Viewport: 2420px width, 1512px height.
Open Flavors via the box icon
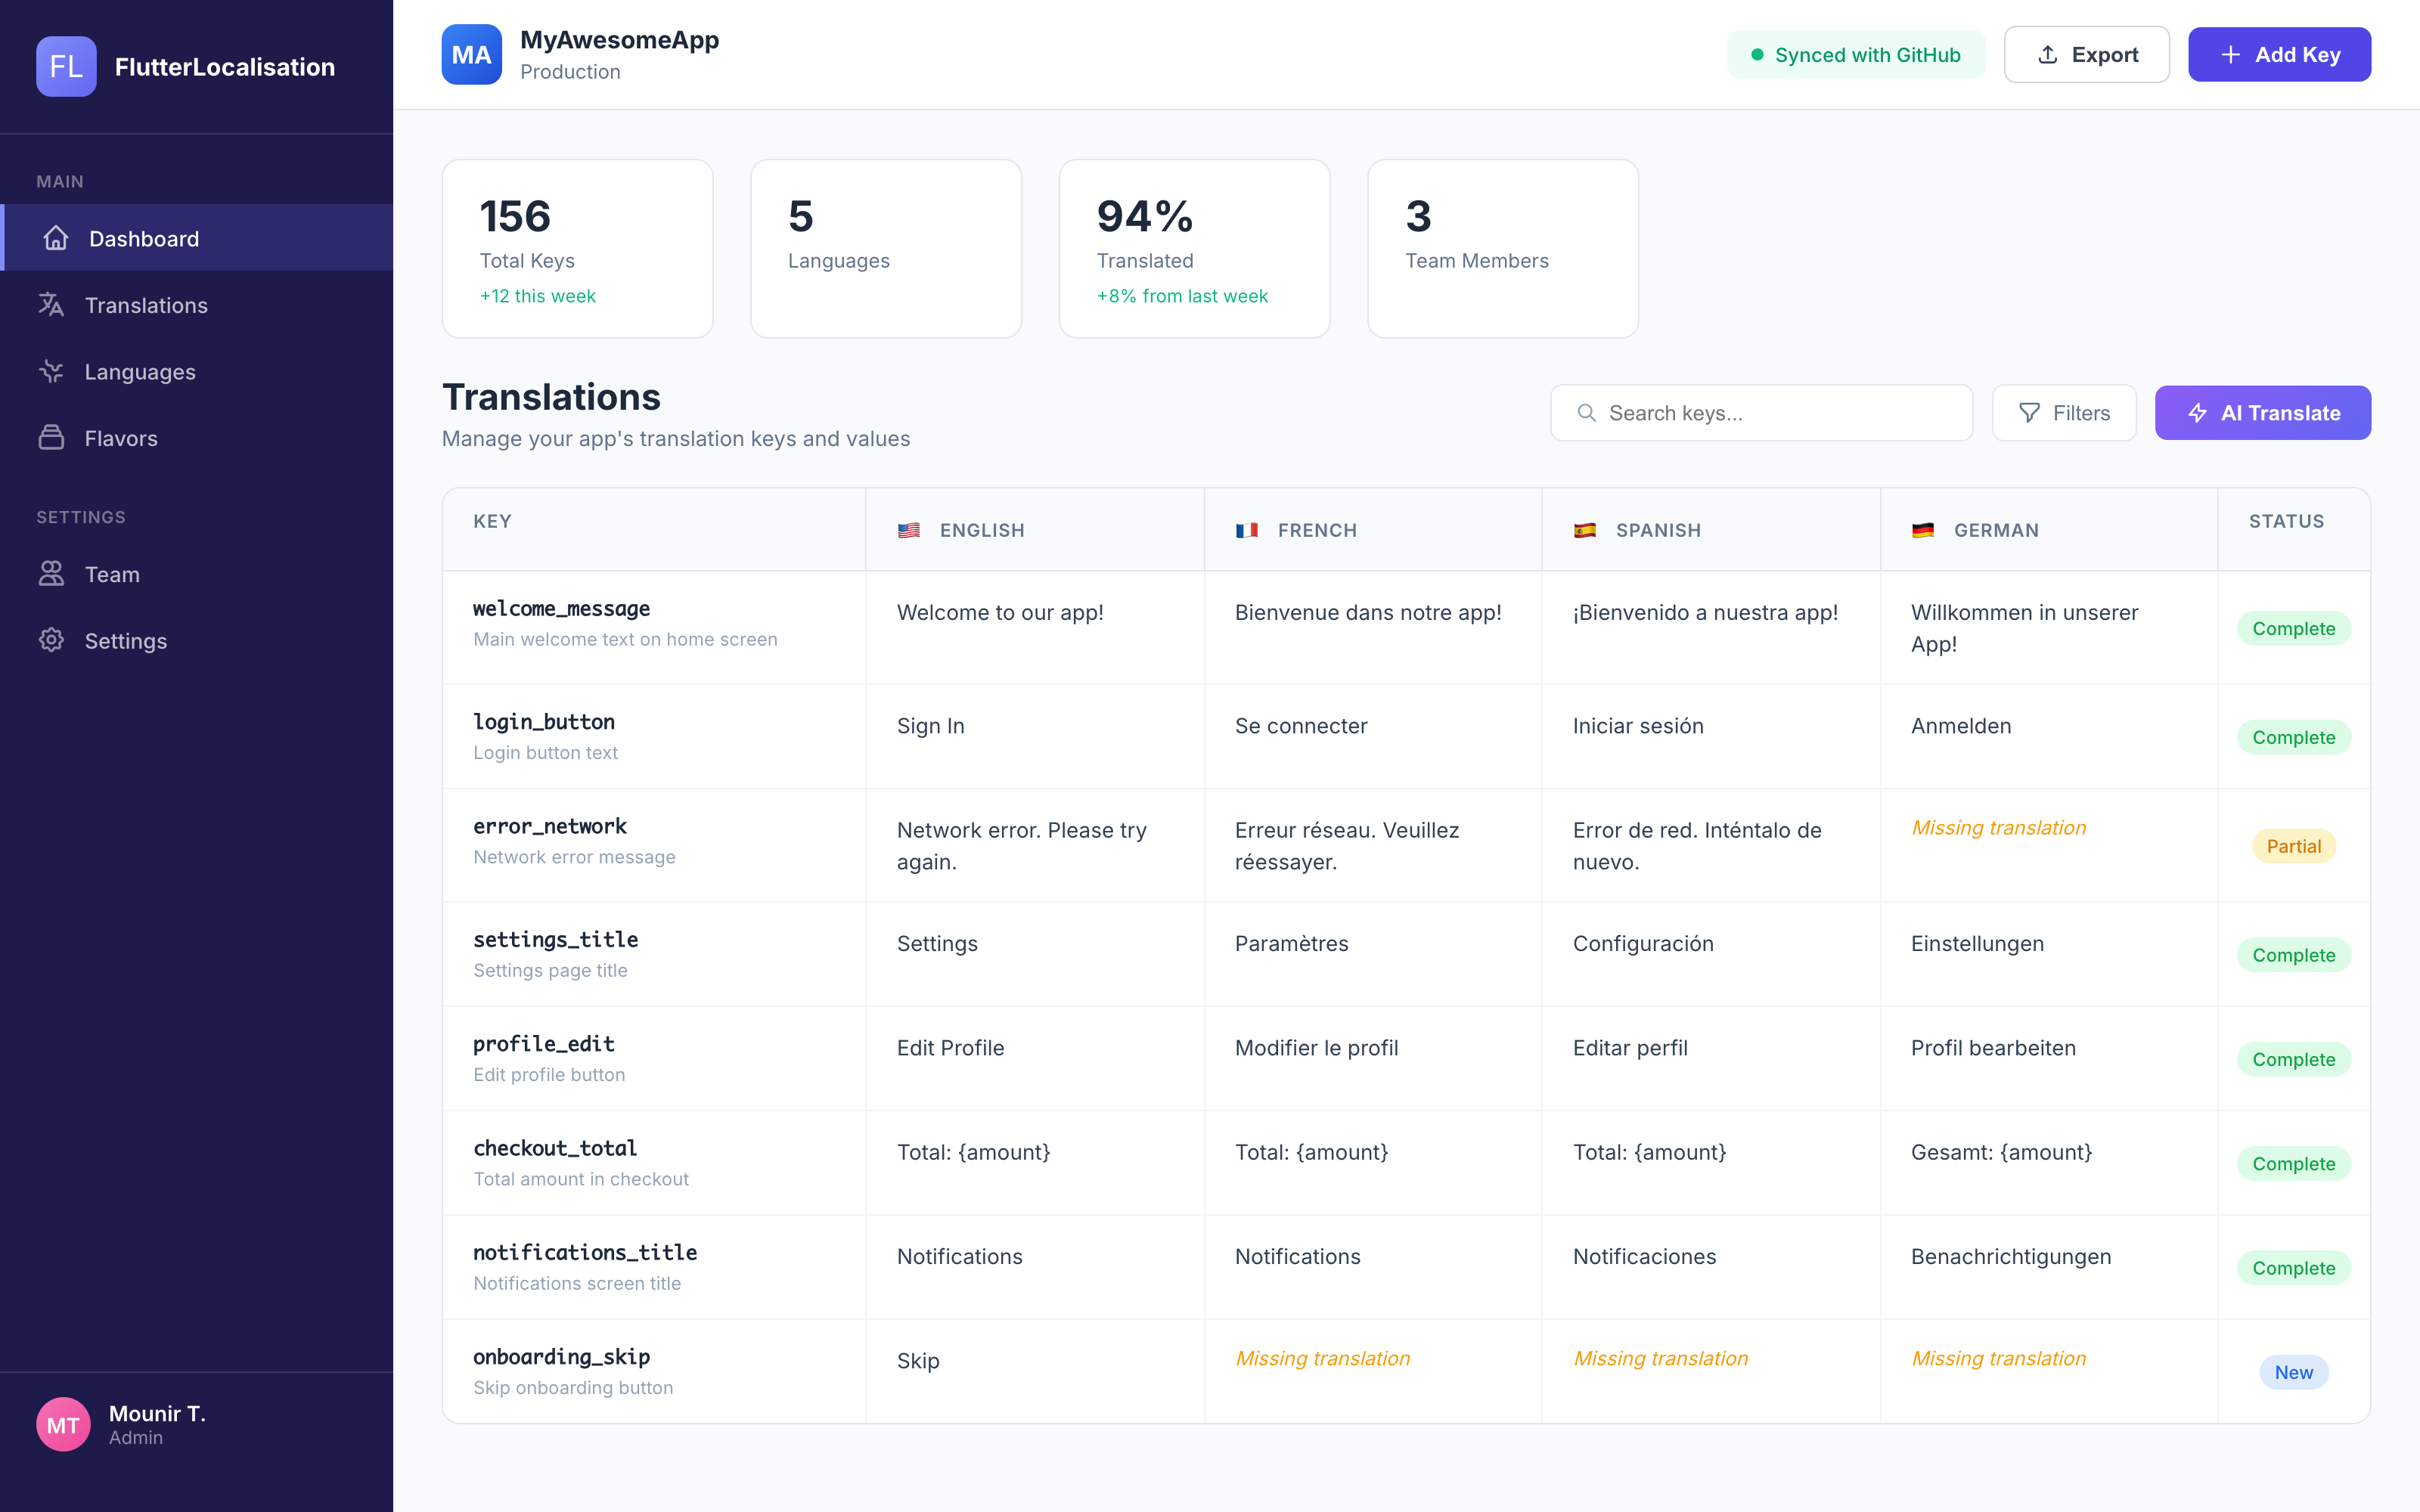(x=51, y=437)
